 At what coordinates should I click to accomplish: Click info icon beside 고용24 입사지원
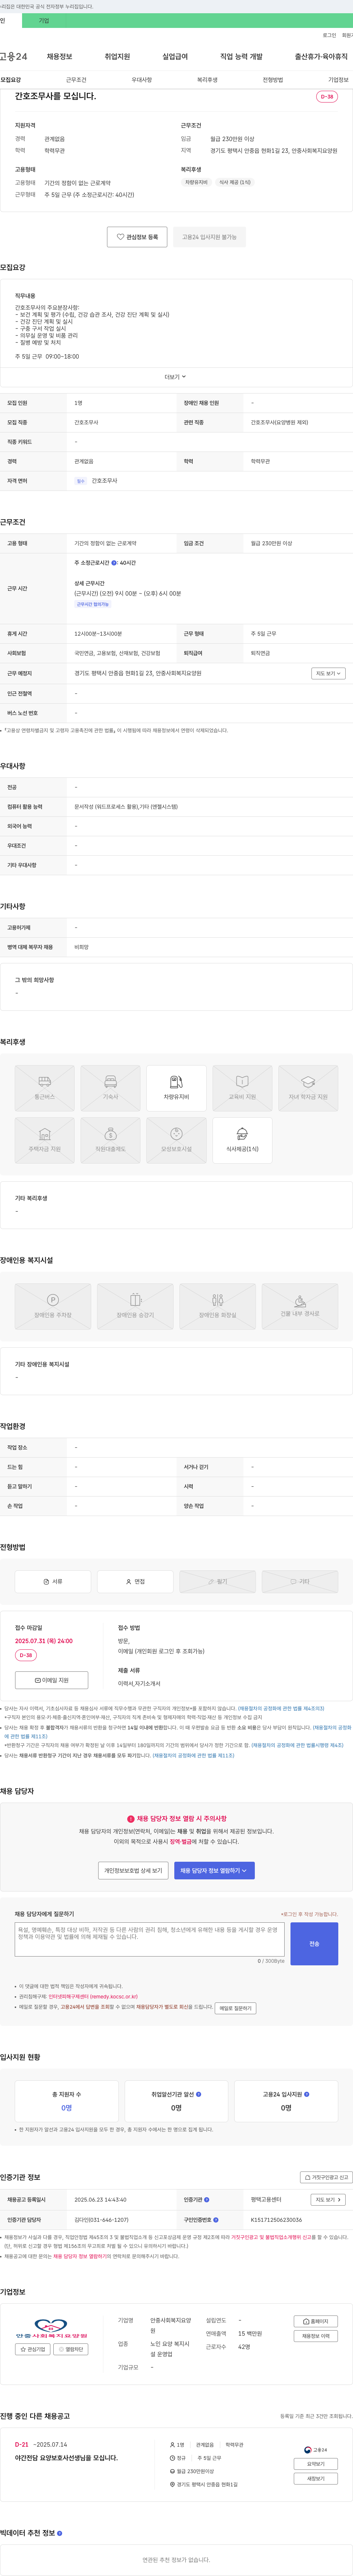coord(306,2094)
